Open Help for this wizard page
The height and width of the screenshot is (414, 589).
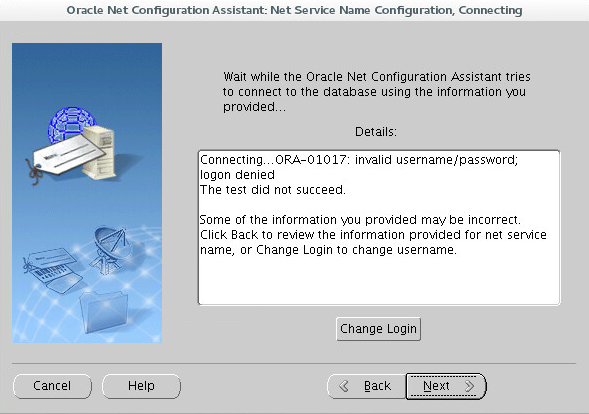[141, 386]
